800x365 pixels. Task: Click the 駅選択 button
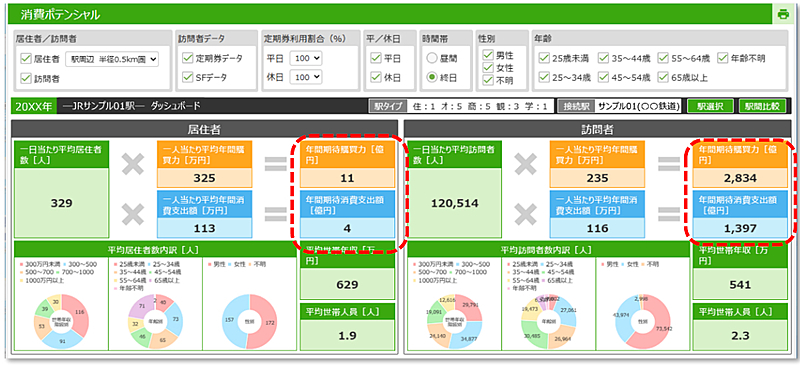pos(710,106)
